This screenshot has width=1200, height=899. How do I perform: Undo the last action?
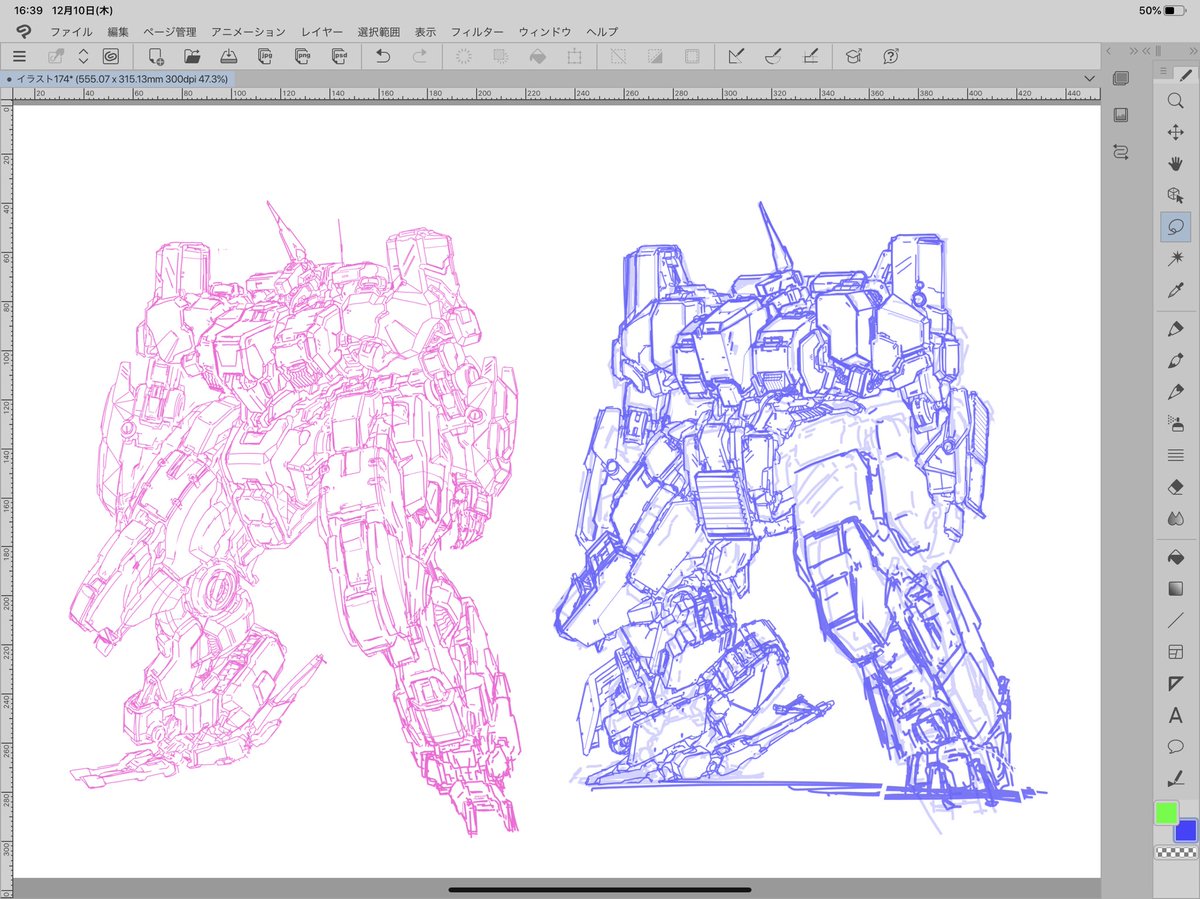pyautogui.click(x=383, y=57)
